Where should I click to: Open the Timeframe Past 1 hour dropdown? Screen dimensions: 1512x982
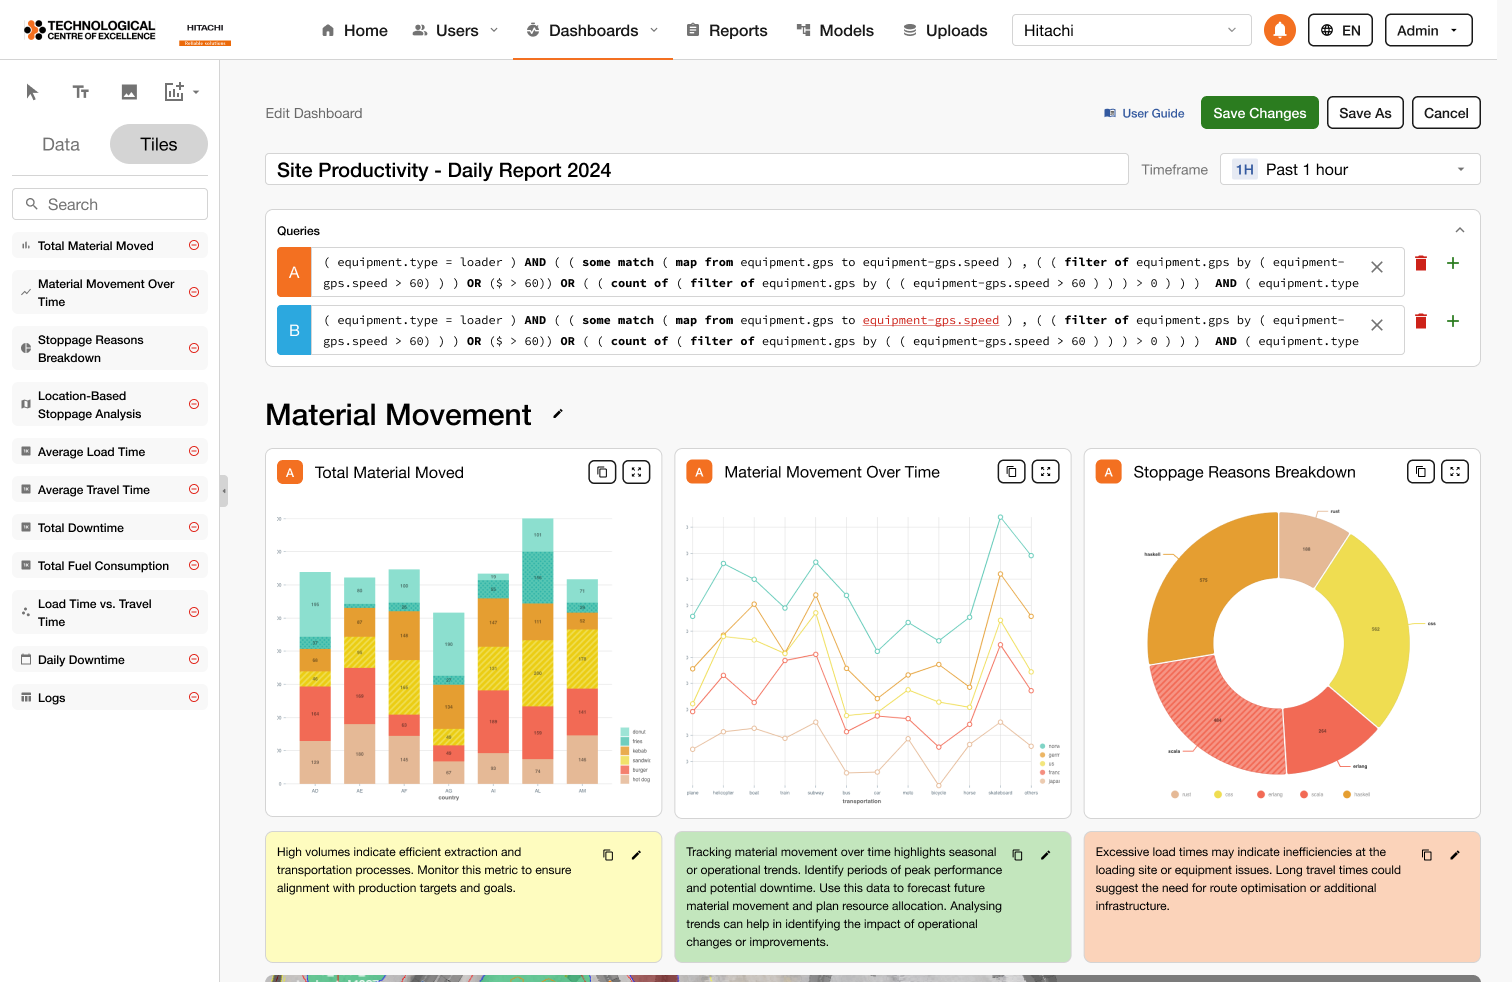click(x=1349, y=170)
